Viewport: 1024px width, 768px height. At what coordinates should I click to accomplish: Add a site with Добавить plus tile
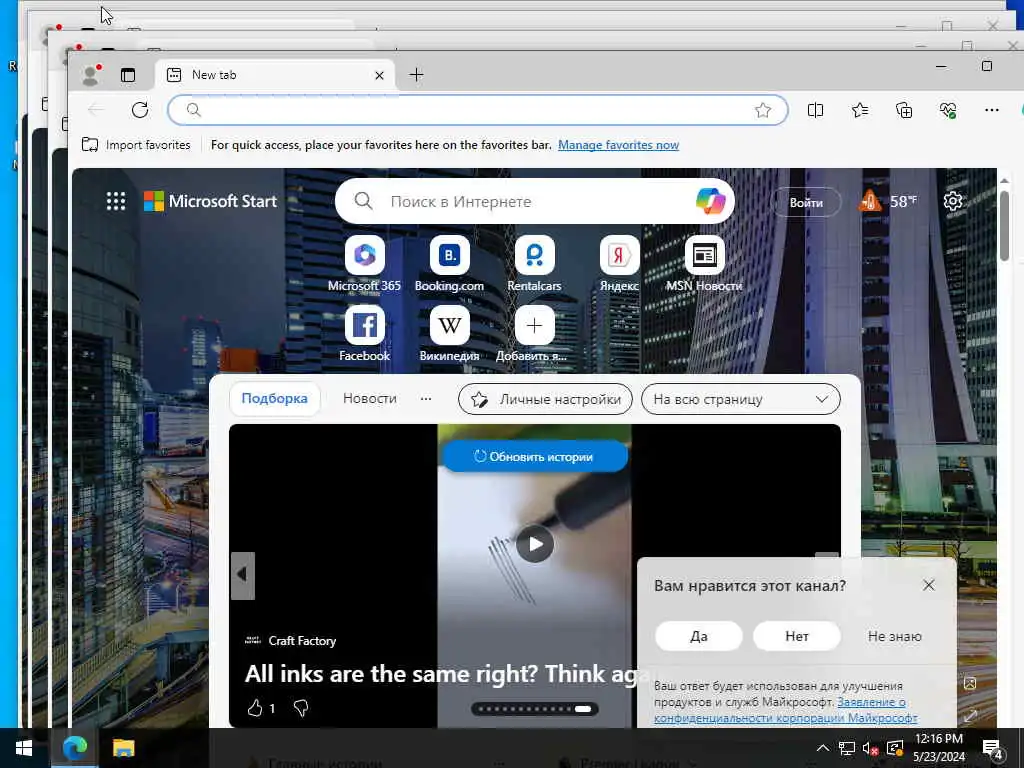(x=534, y=334)
